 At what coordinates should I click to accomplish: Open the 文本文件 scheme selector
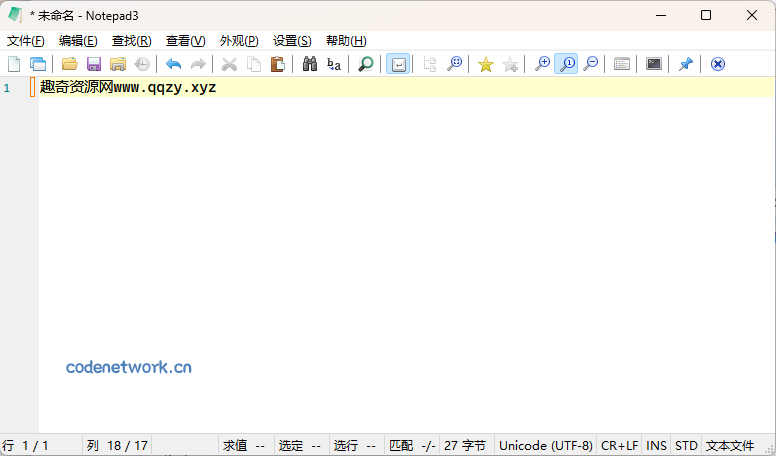(x=730, y=445)
